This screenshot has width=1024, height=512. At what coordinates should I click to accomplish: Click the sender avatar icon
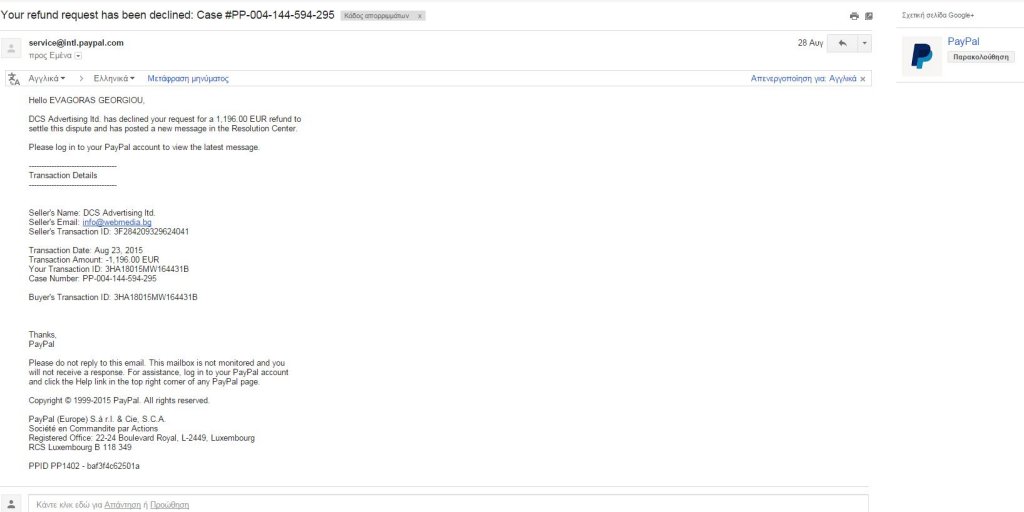coord(11,48)
